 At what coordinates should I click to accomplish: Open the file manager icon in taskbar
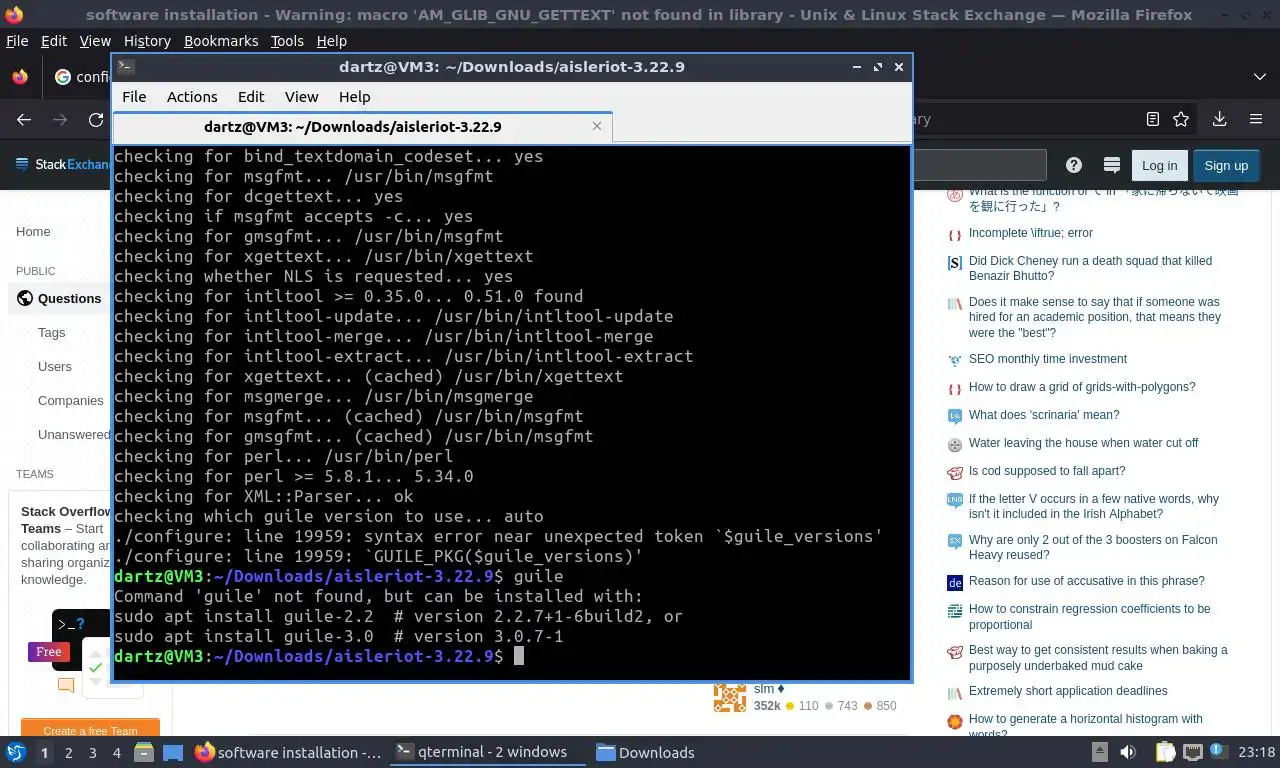(144, 752)
